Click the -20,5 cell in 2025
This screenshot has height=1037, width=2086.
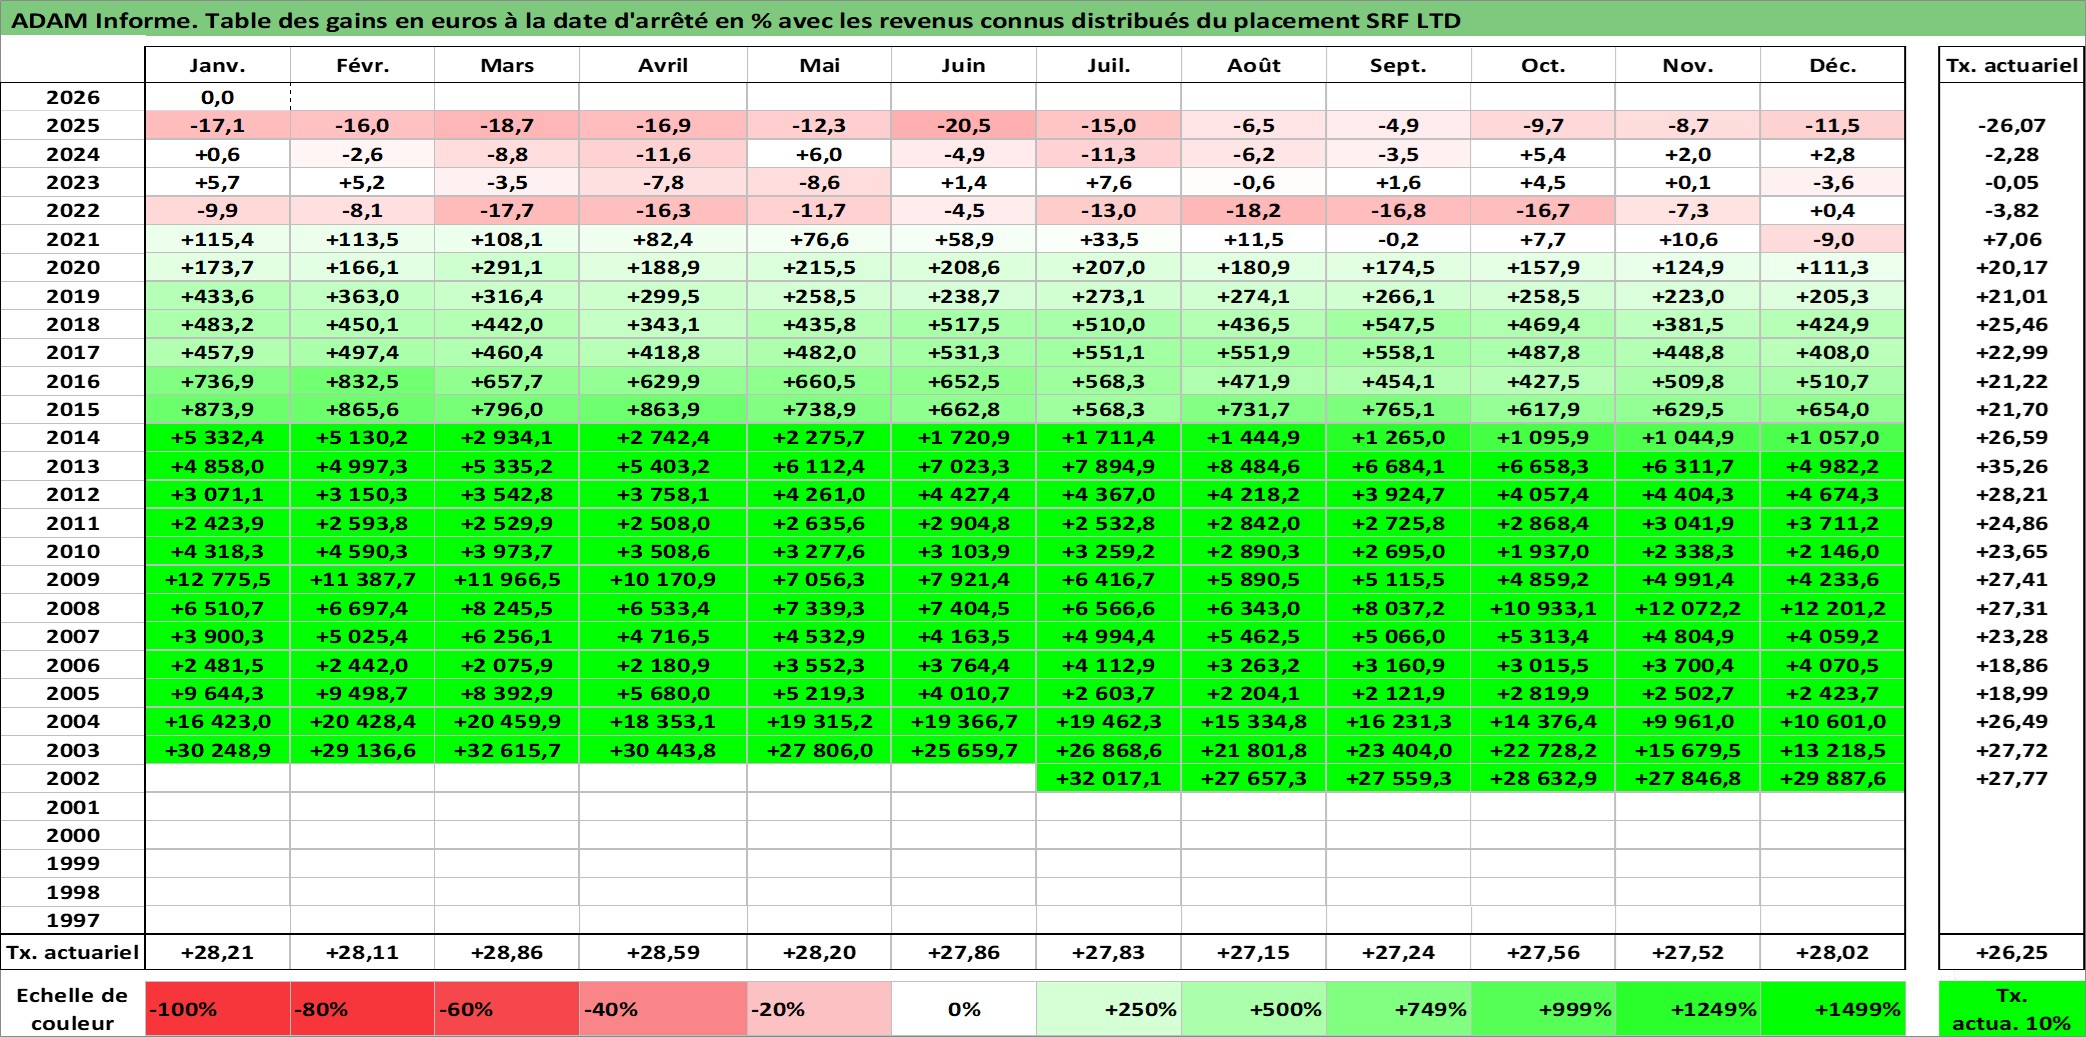pos(963,125)
